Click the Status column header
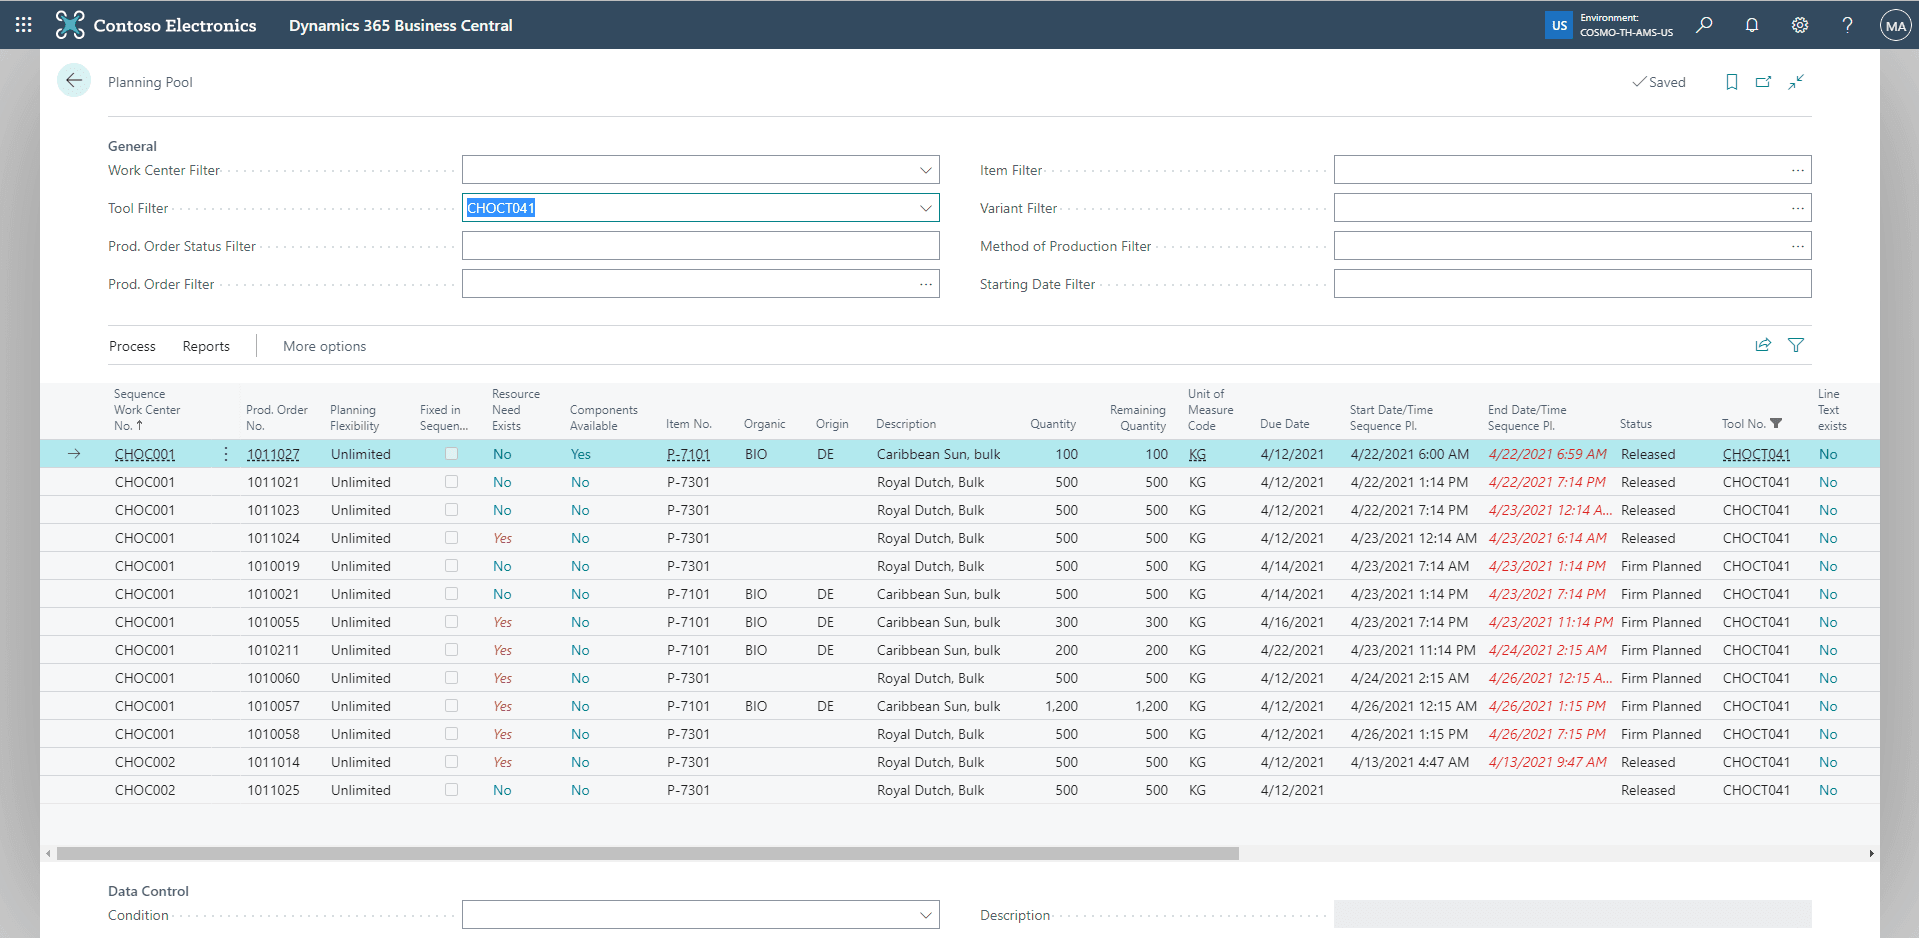Viewport: 1919px width, 938px height. [x=1636, y=424]
